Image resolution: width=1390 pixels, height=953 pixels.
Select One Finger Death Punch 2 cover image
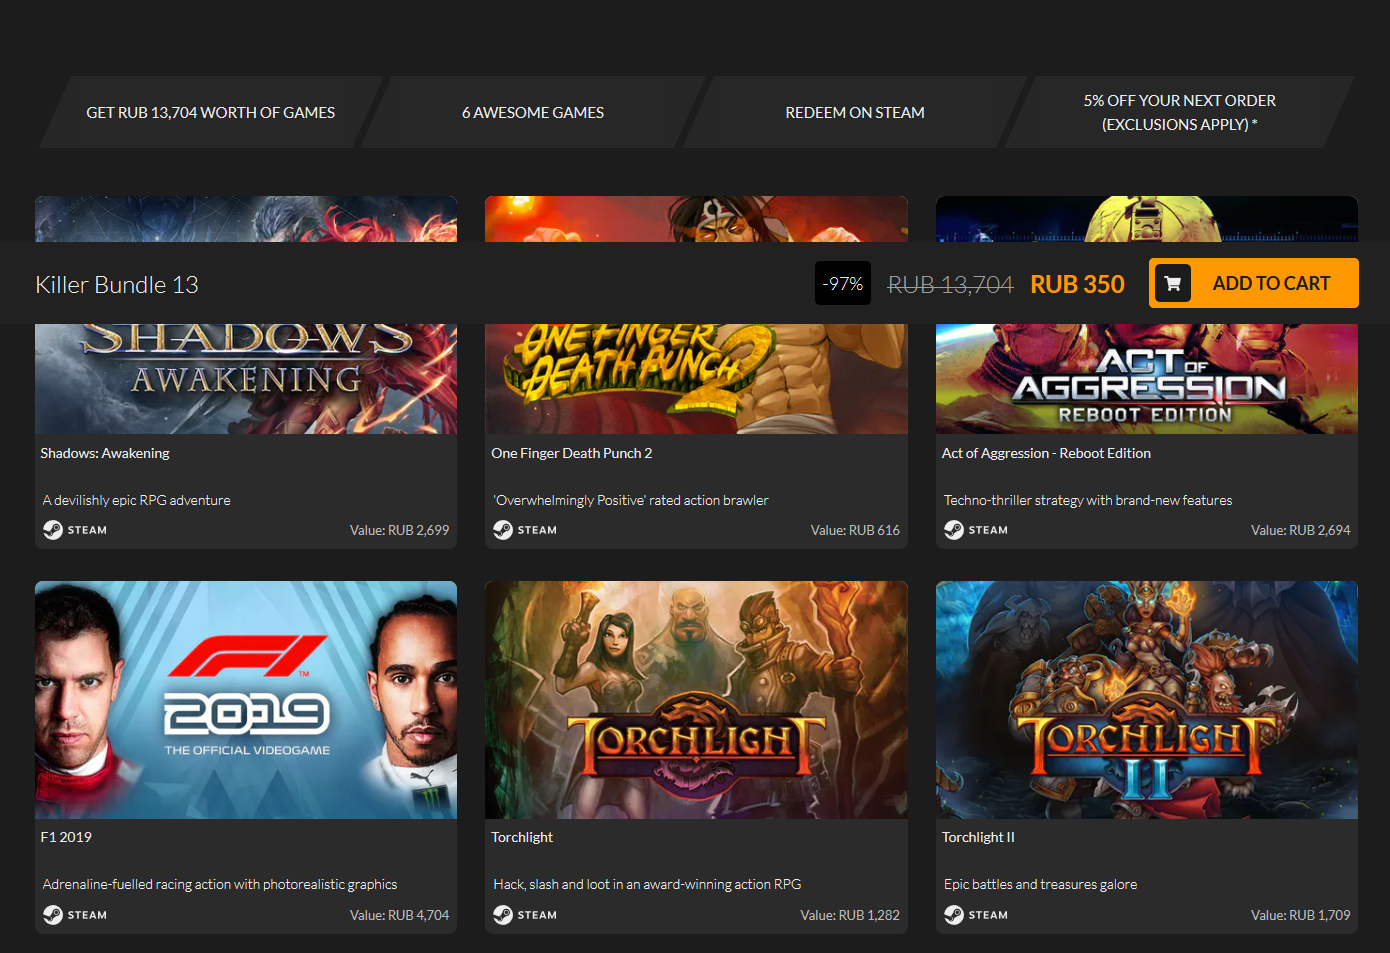click(x=696, y=378)
